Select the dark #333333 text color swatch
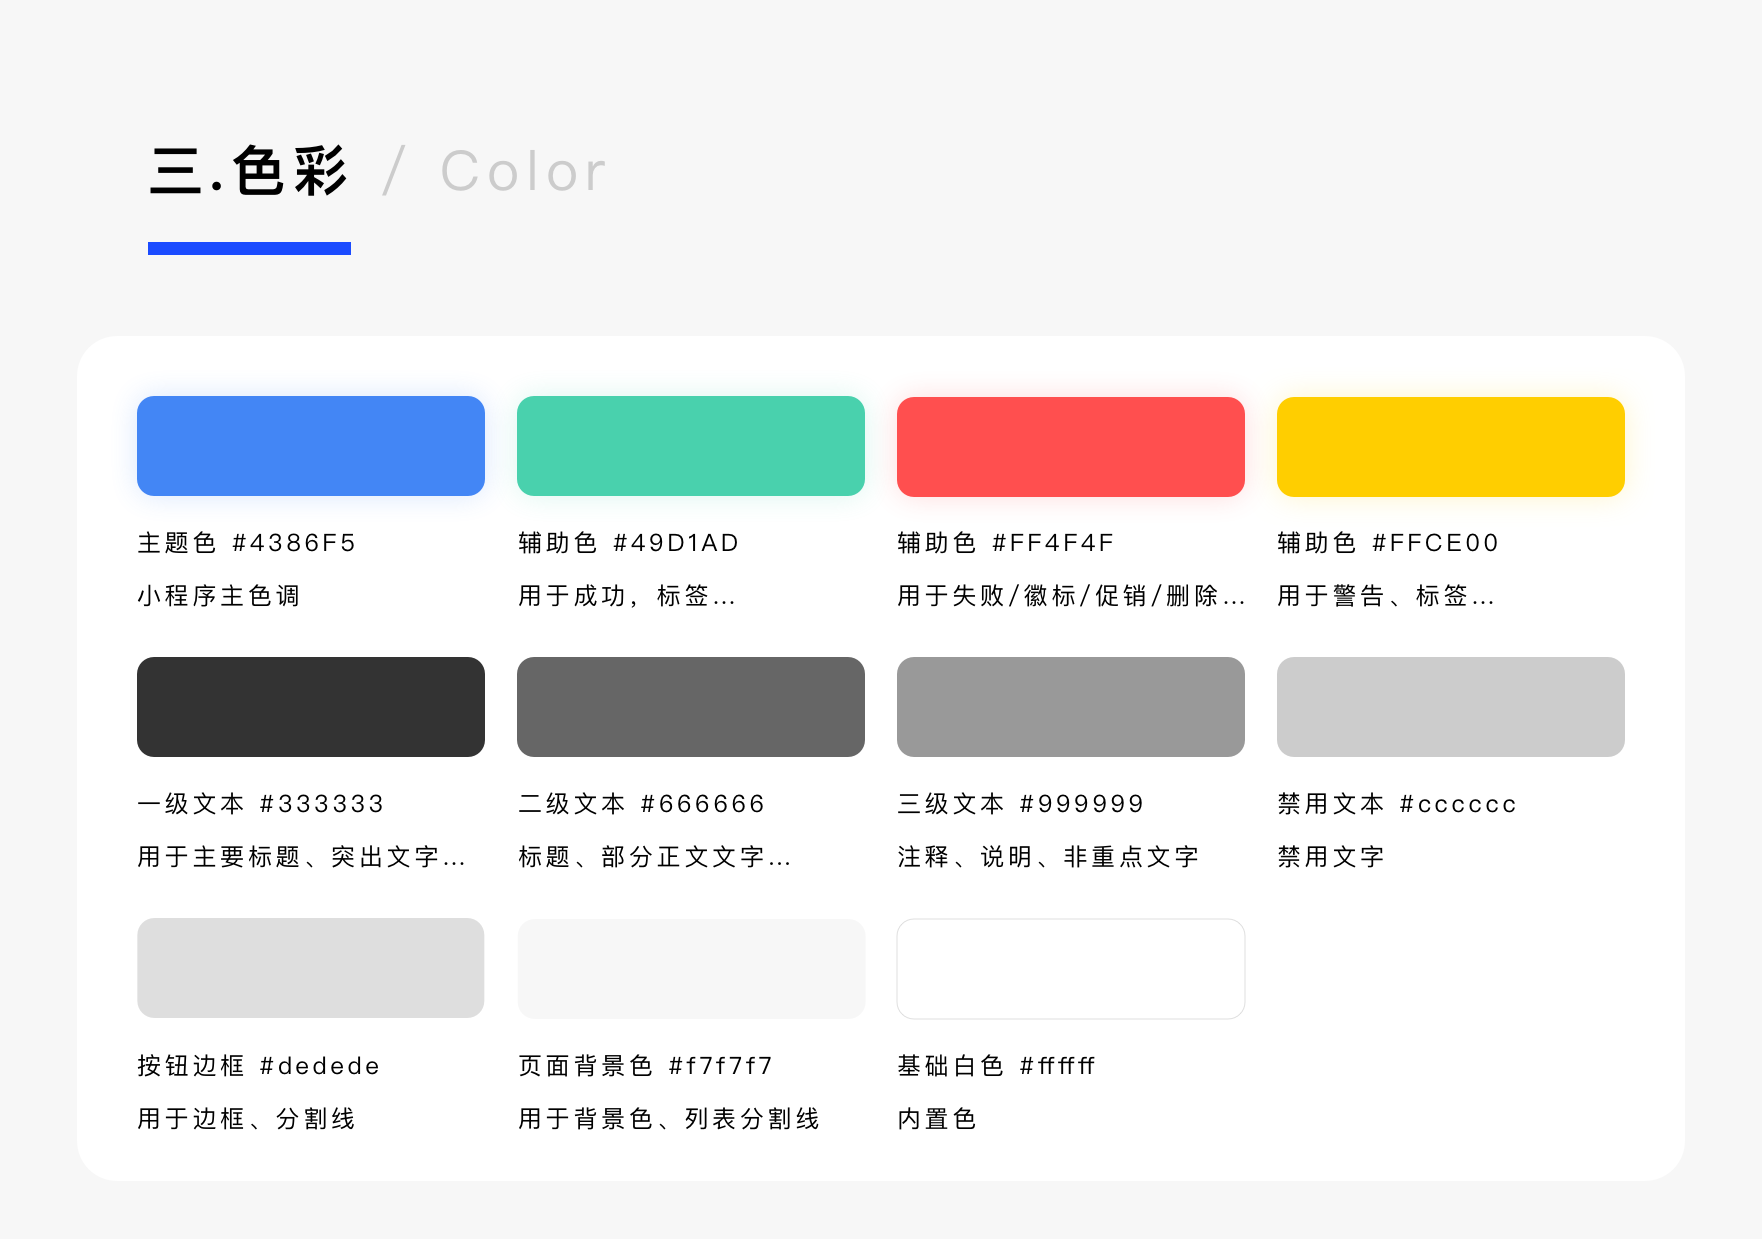Image resolution: width=1762 pixels, height=1239 pixels. pyautogui.click(x=310, y=707)
